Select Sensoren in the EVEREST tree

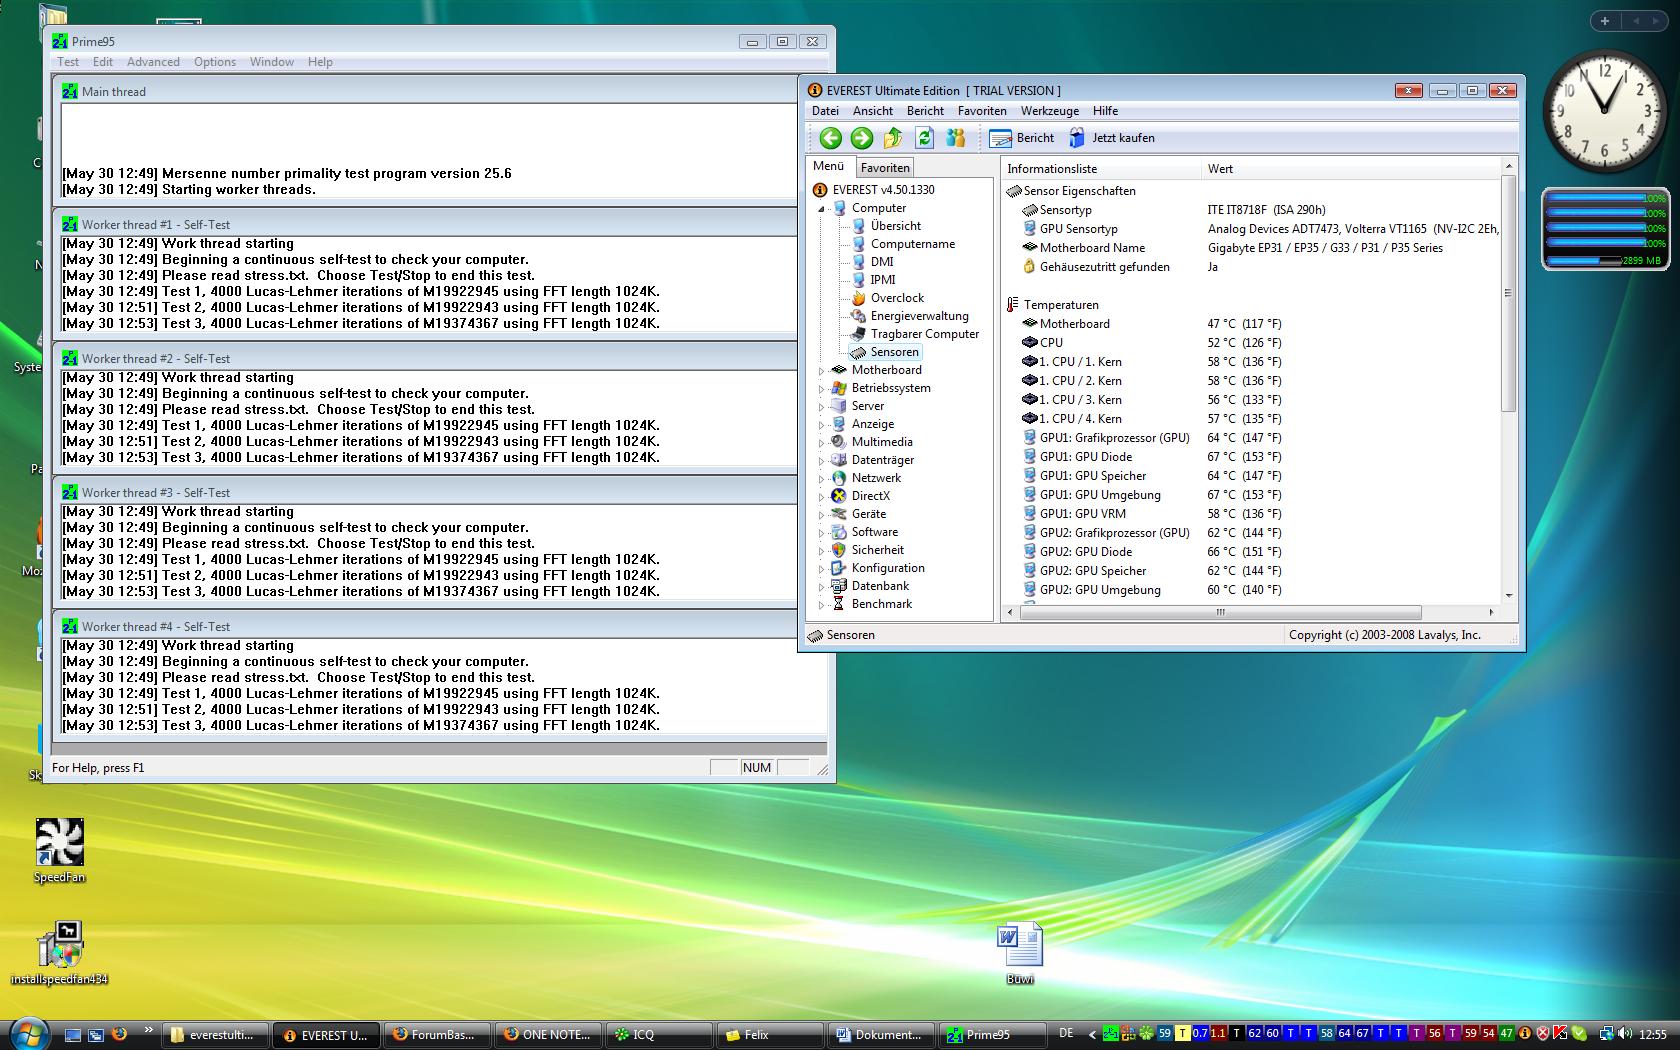point(894,352)
